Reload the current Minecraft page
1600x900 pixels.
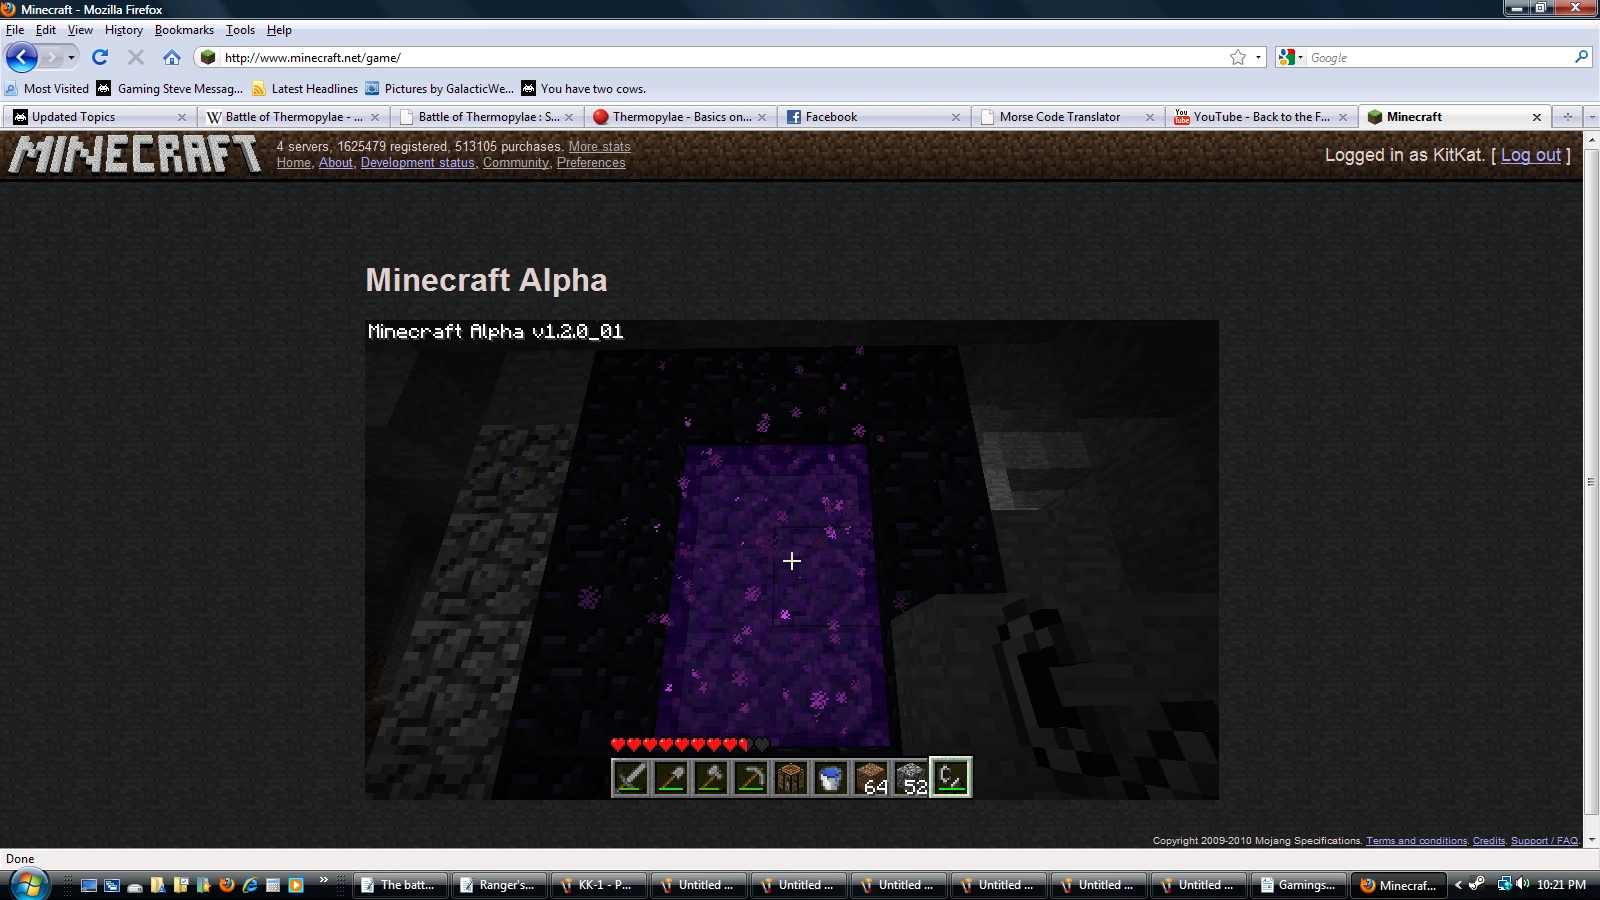(x=100, y=57)
